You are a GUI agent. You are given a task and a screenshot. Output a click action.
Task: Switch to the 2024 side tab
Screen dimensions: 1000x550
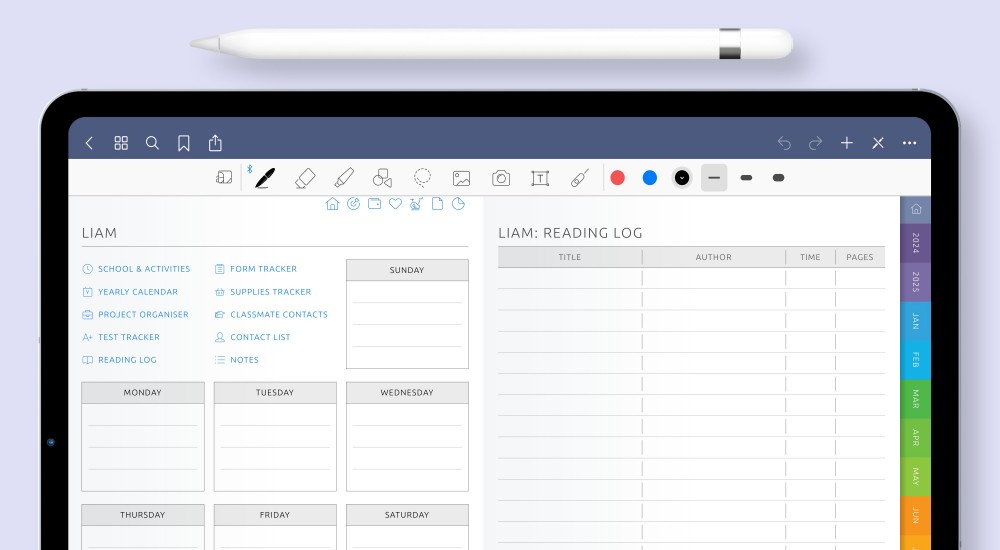pos(915,243)
